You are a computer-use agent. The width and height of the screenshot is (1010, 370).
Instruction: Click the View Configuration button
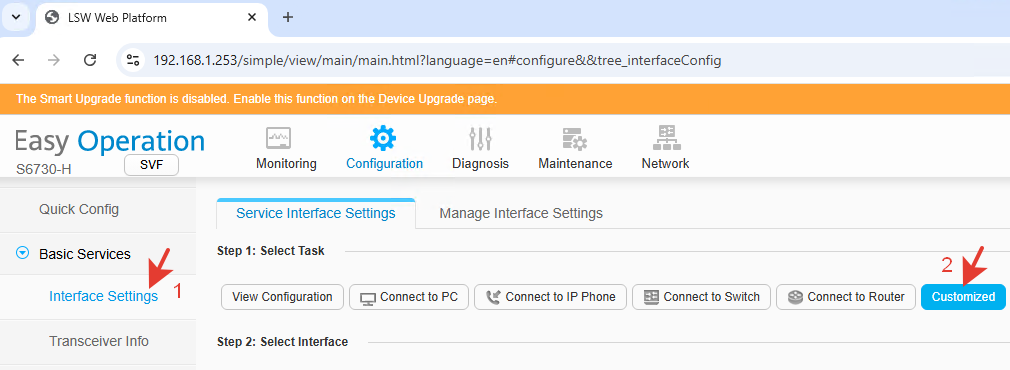click(282, 297)
